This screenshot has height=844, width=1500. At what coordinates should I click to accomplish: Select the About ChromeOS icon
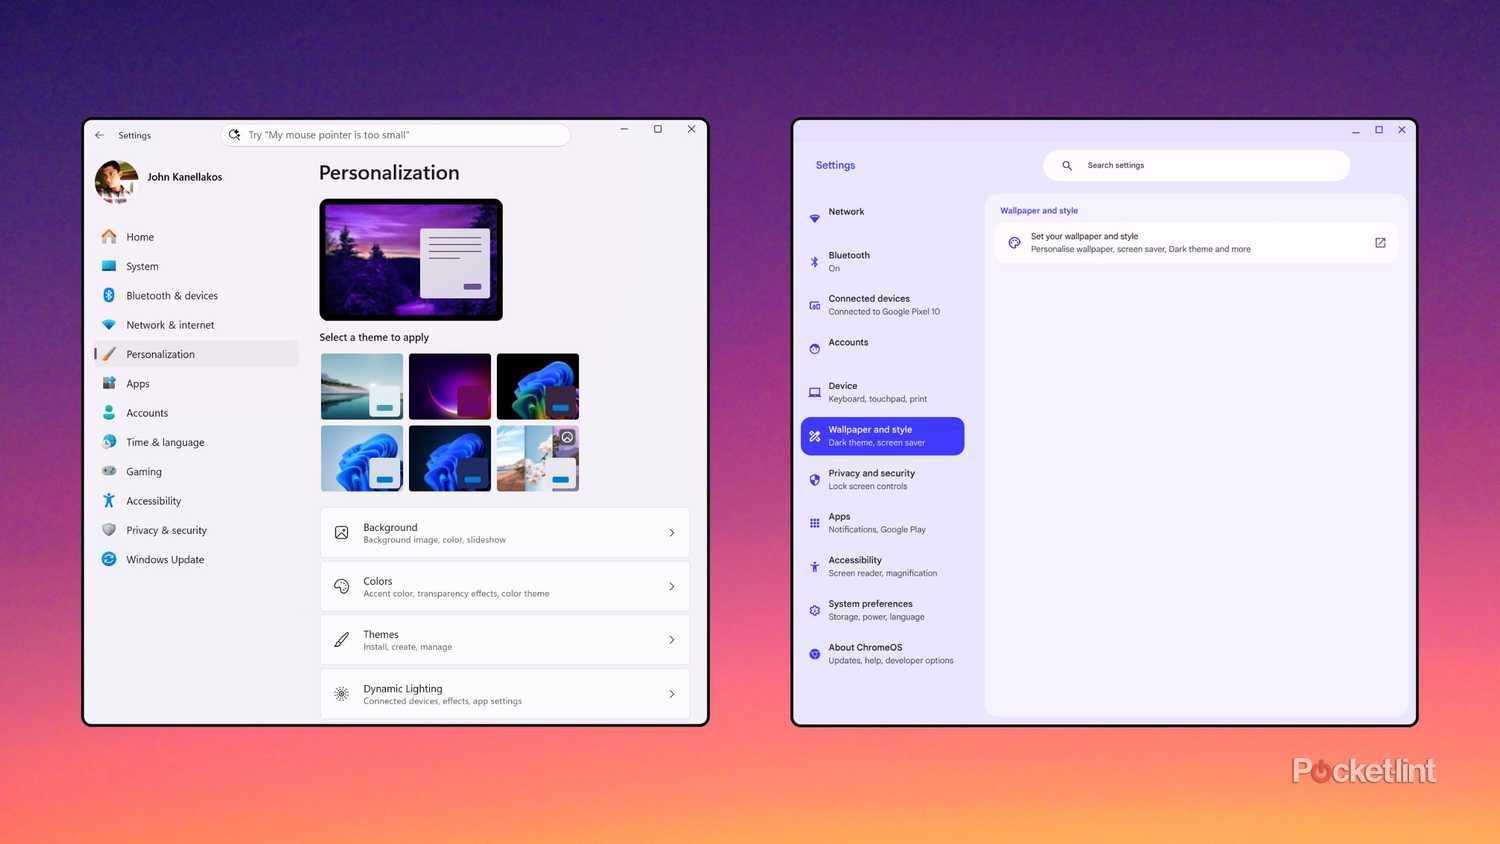pos(813,653)
